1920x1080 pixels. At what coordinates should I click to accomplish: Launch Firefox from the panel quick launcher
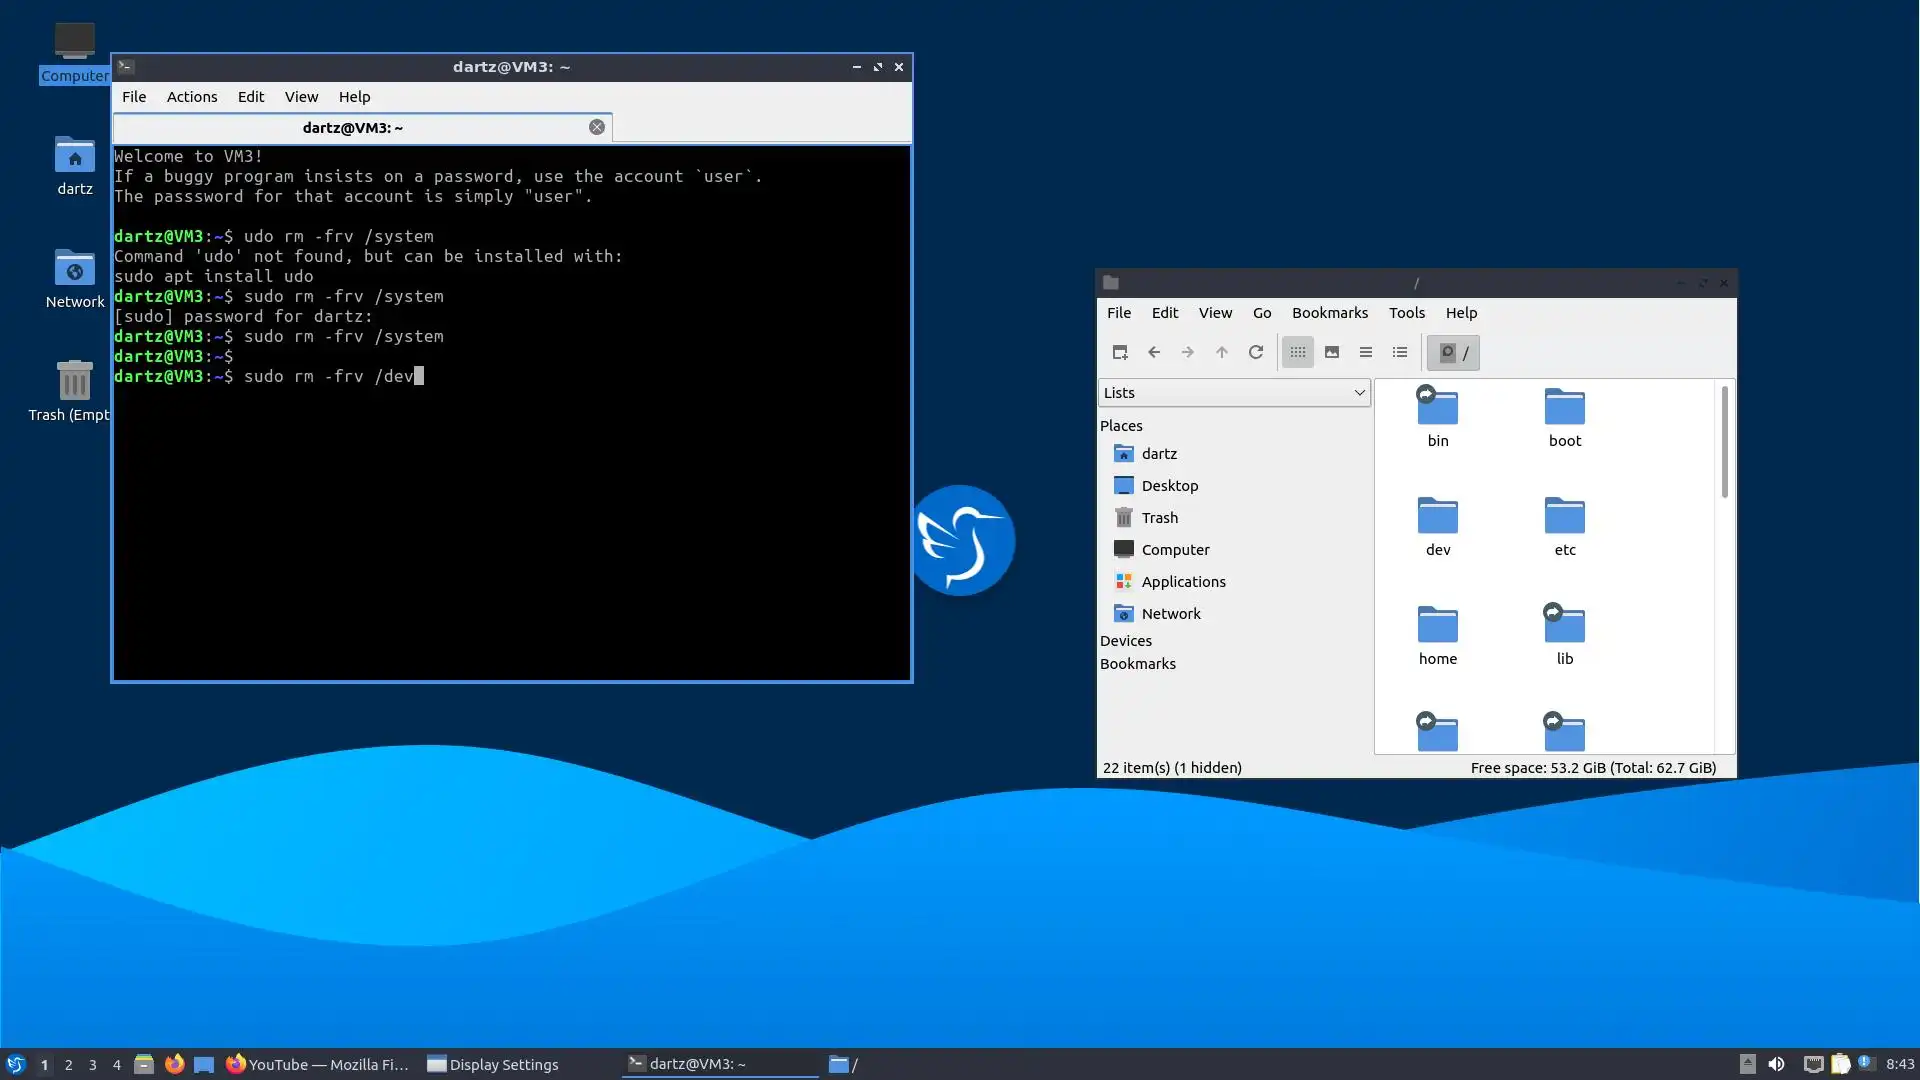point(175,1064)
